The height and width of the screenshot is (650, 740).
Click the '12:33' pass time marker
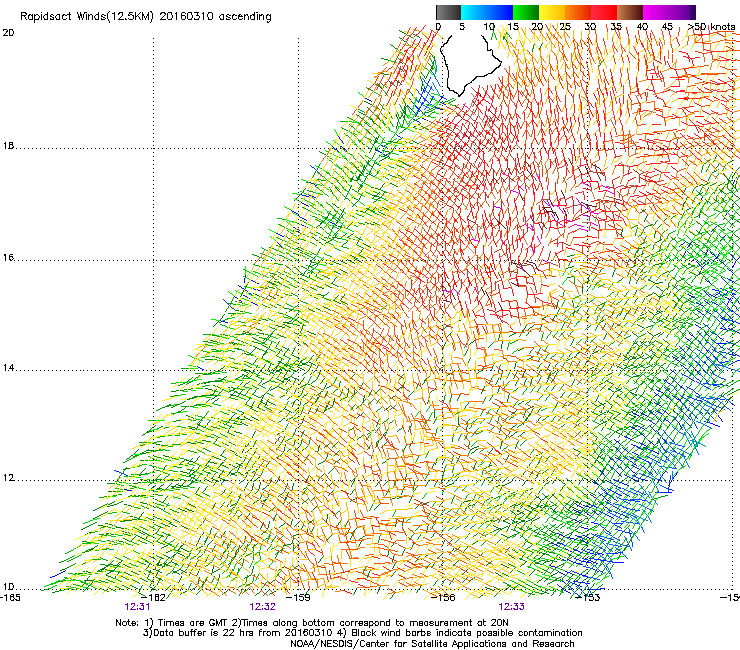[x=512, y=607]
